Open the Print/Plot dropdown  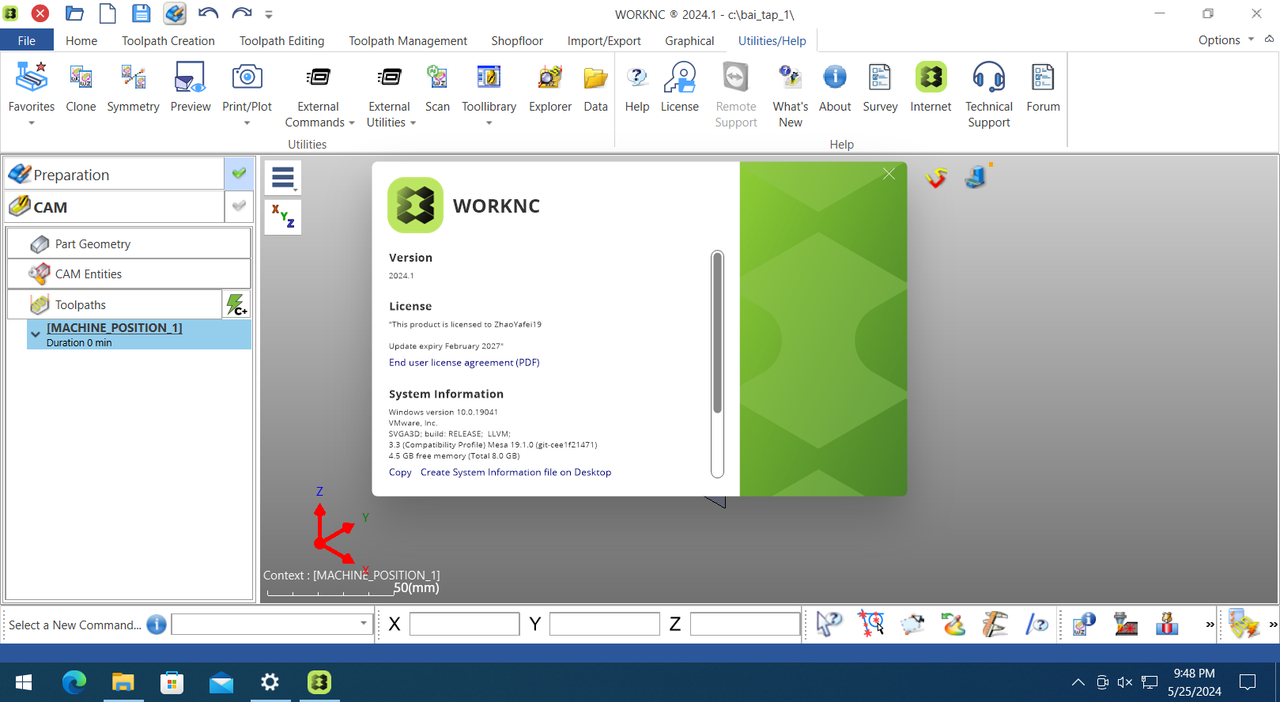coord(247,123)
